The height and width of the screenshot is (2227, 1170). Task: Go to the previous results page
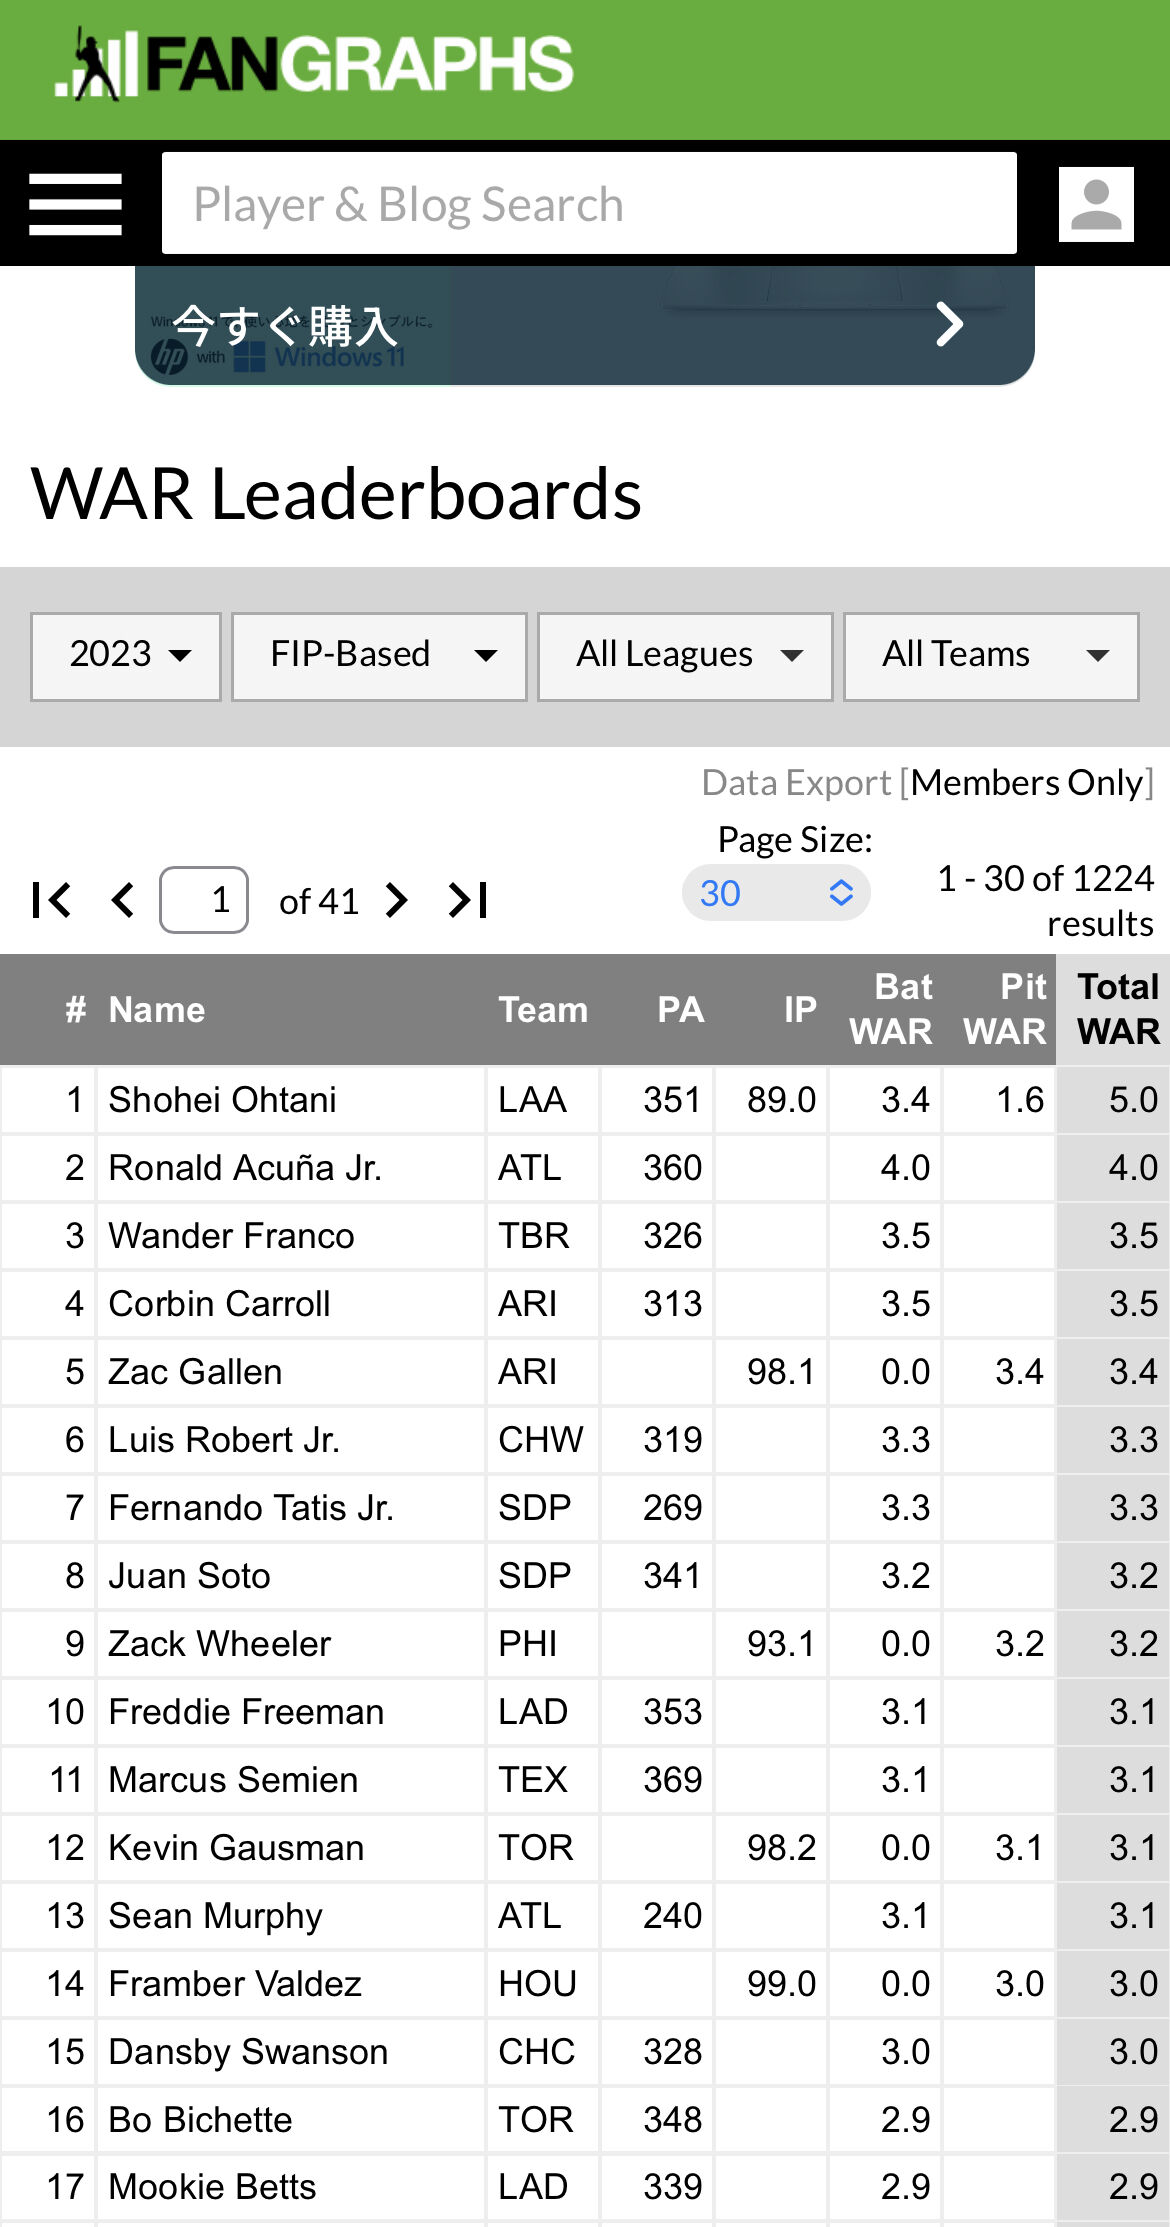pyautogui.click(x=123, y=900)
